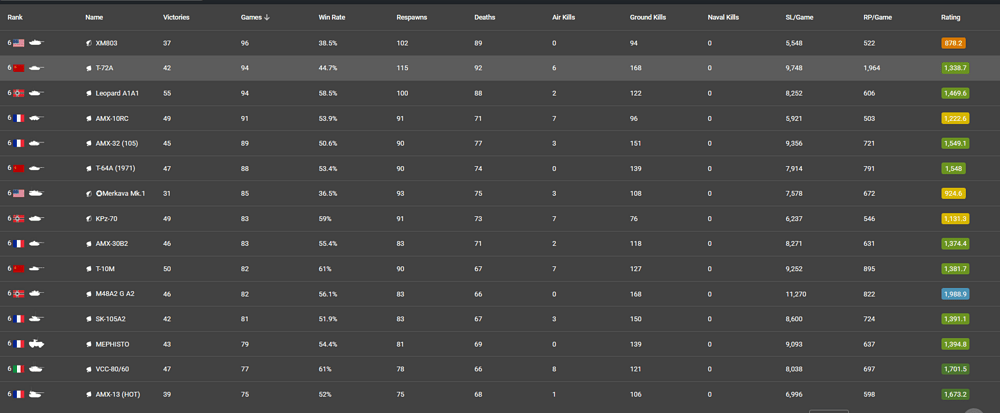Click the small class icon left of Leopard A1A1
1000x413 pixels.
89,93
